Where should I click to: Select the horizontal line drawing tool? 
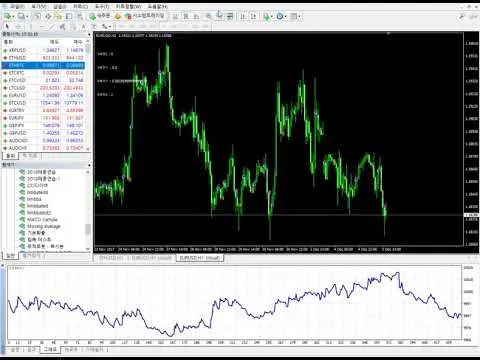pos(42,26)
